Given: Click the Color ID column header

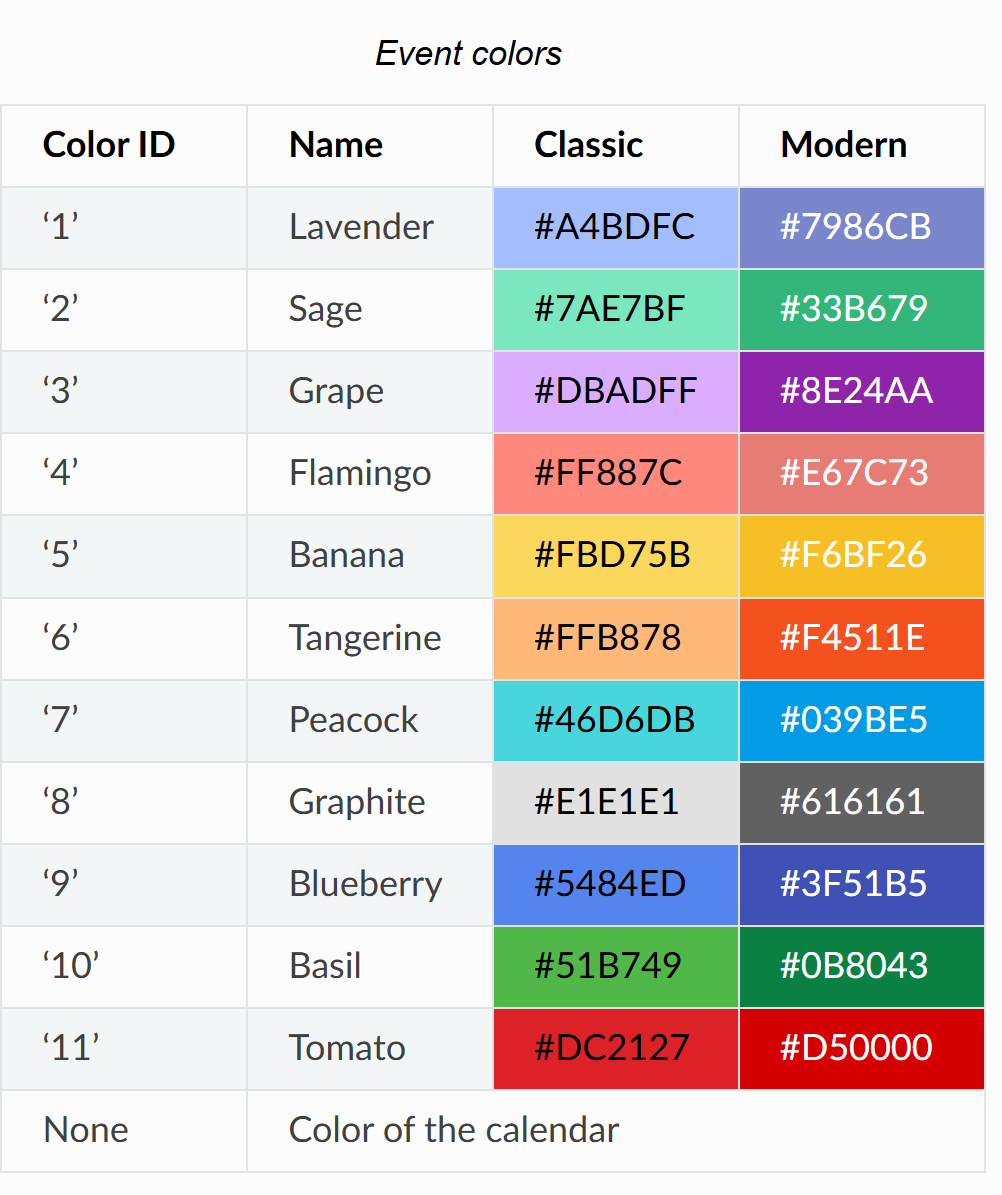Looking at the screenshot, I should (x=109, y=145).
